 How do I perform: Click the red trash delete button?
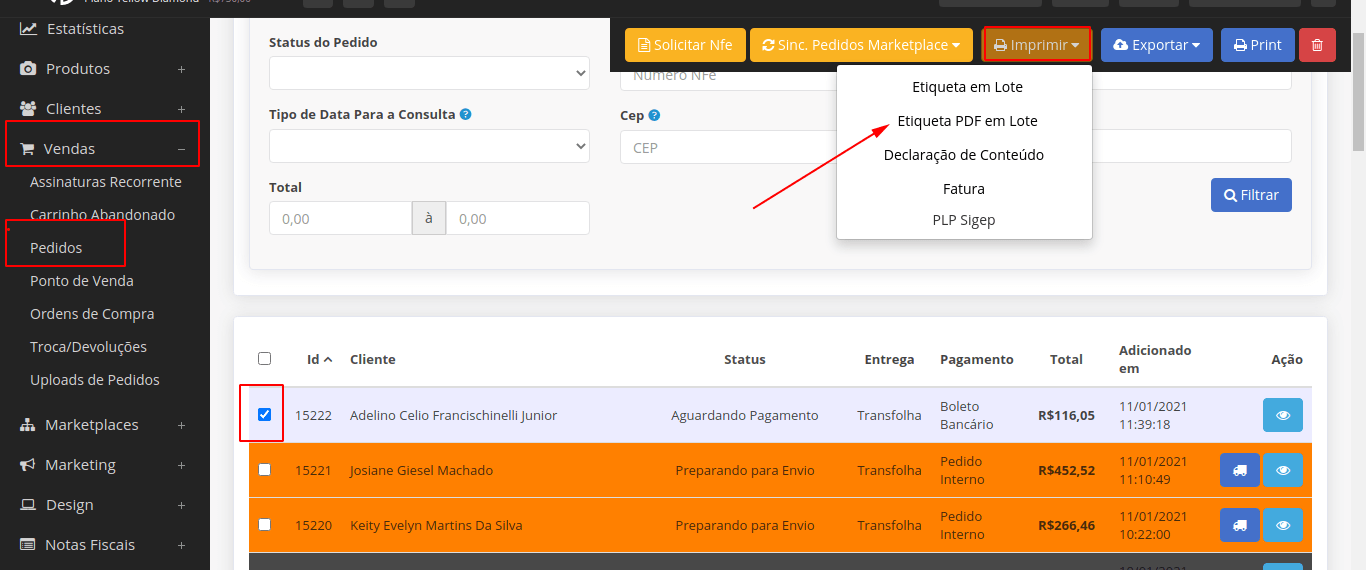click(1317, 45)
